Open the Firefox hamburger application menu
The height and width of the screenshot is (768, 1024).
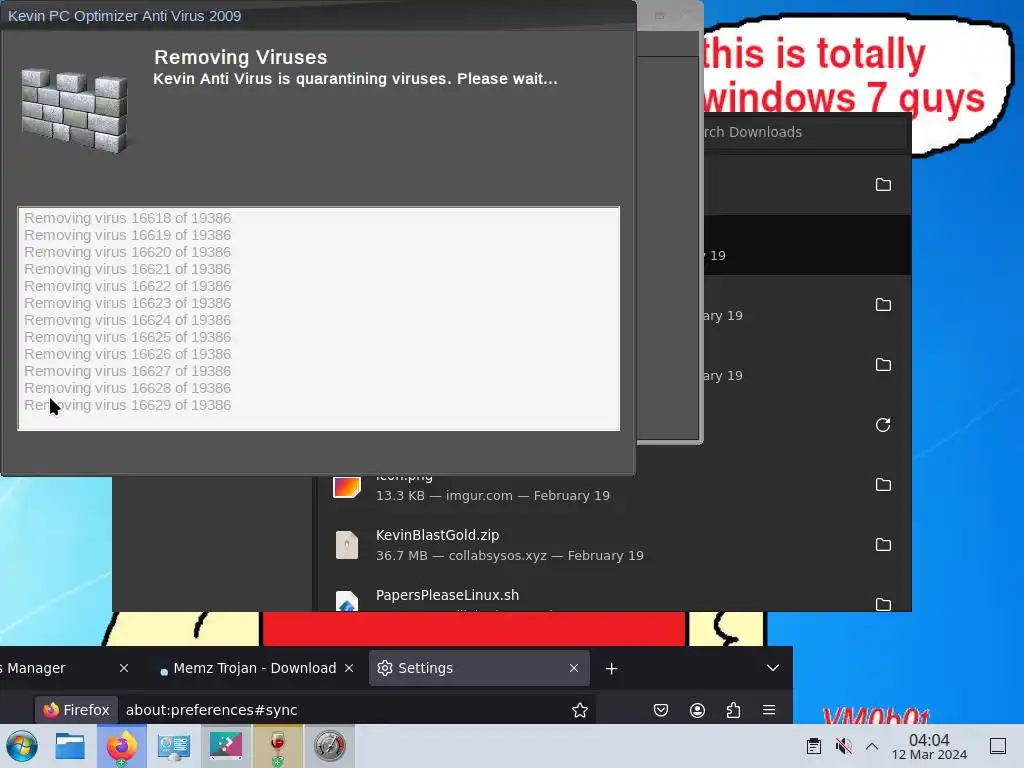click(769, 710)
